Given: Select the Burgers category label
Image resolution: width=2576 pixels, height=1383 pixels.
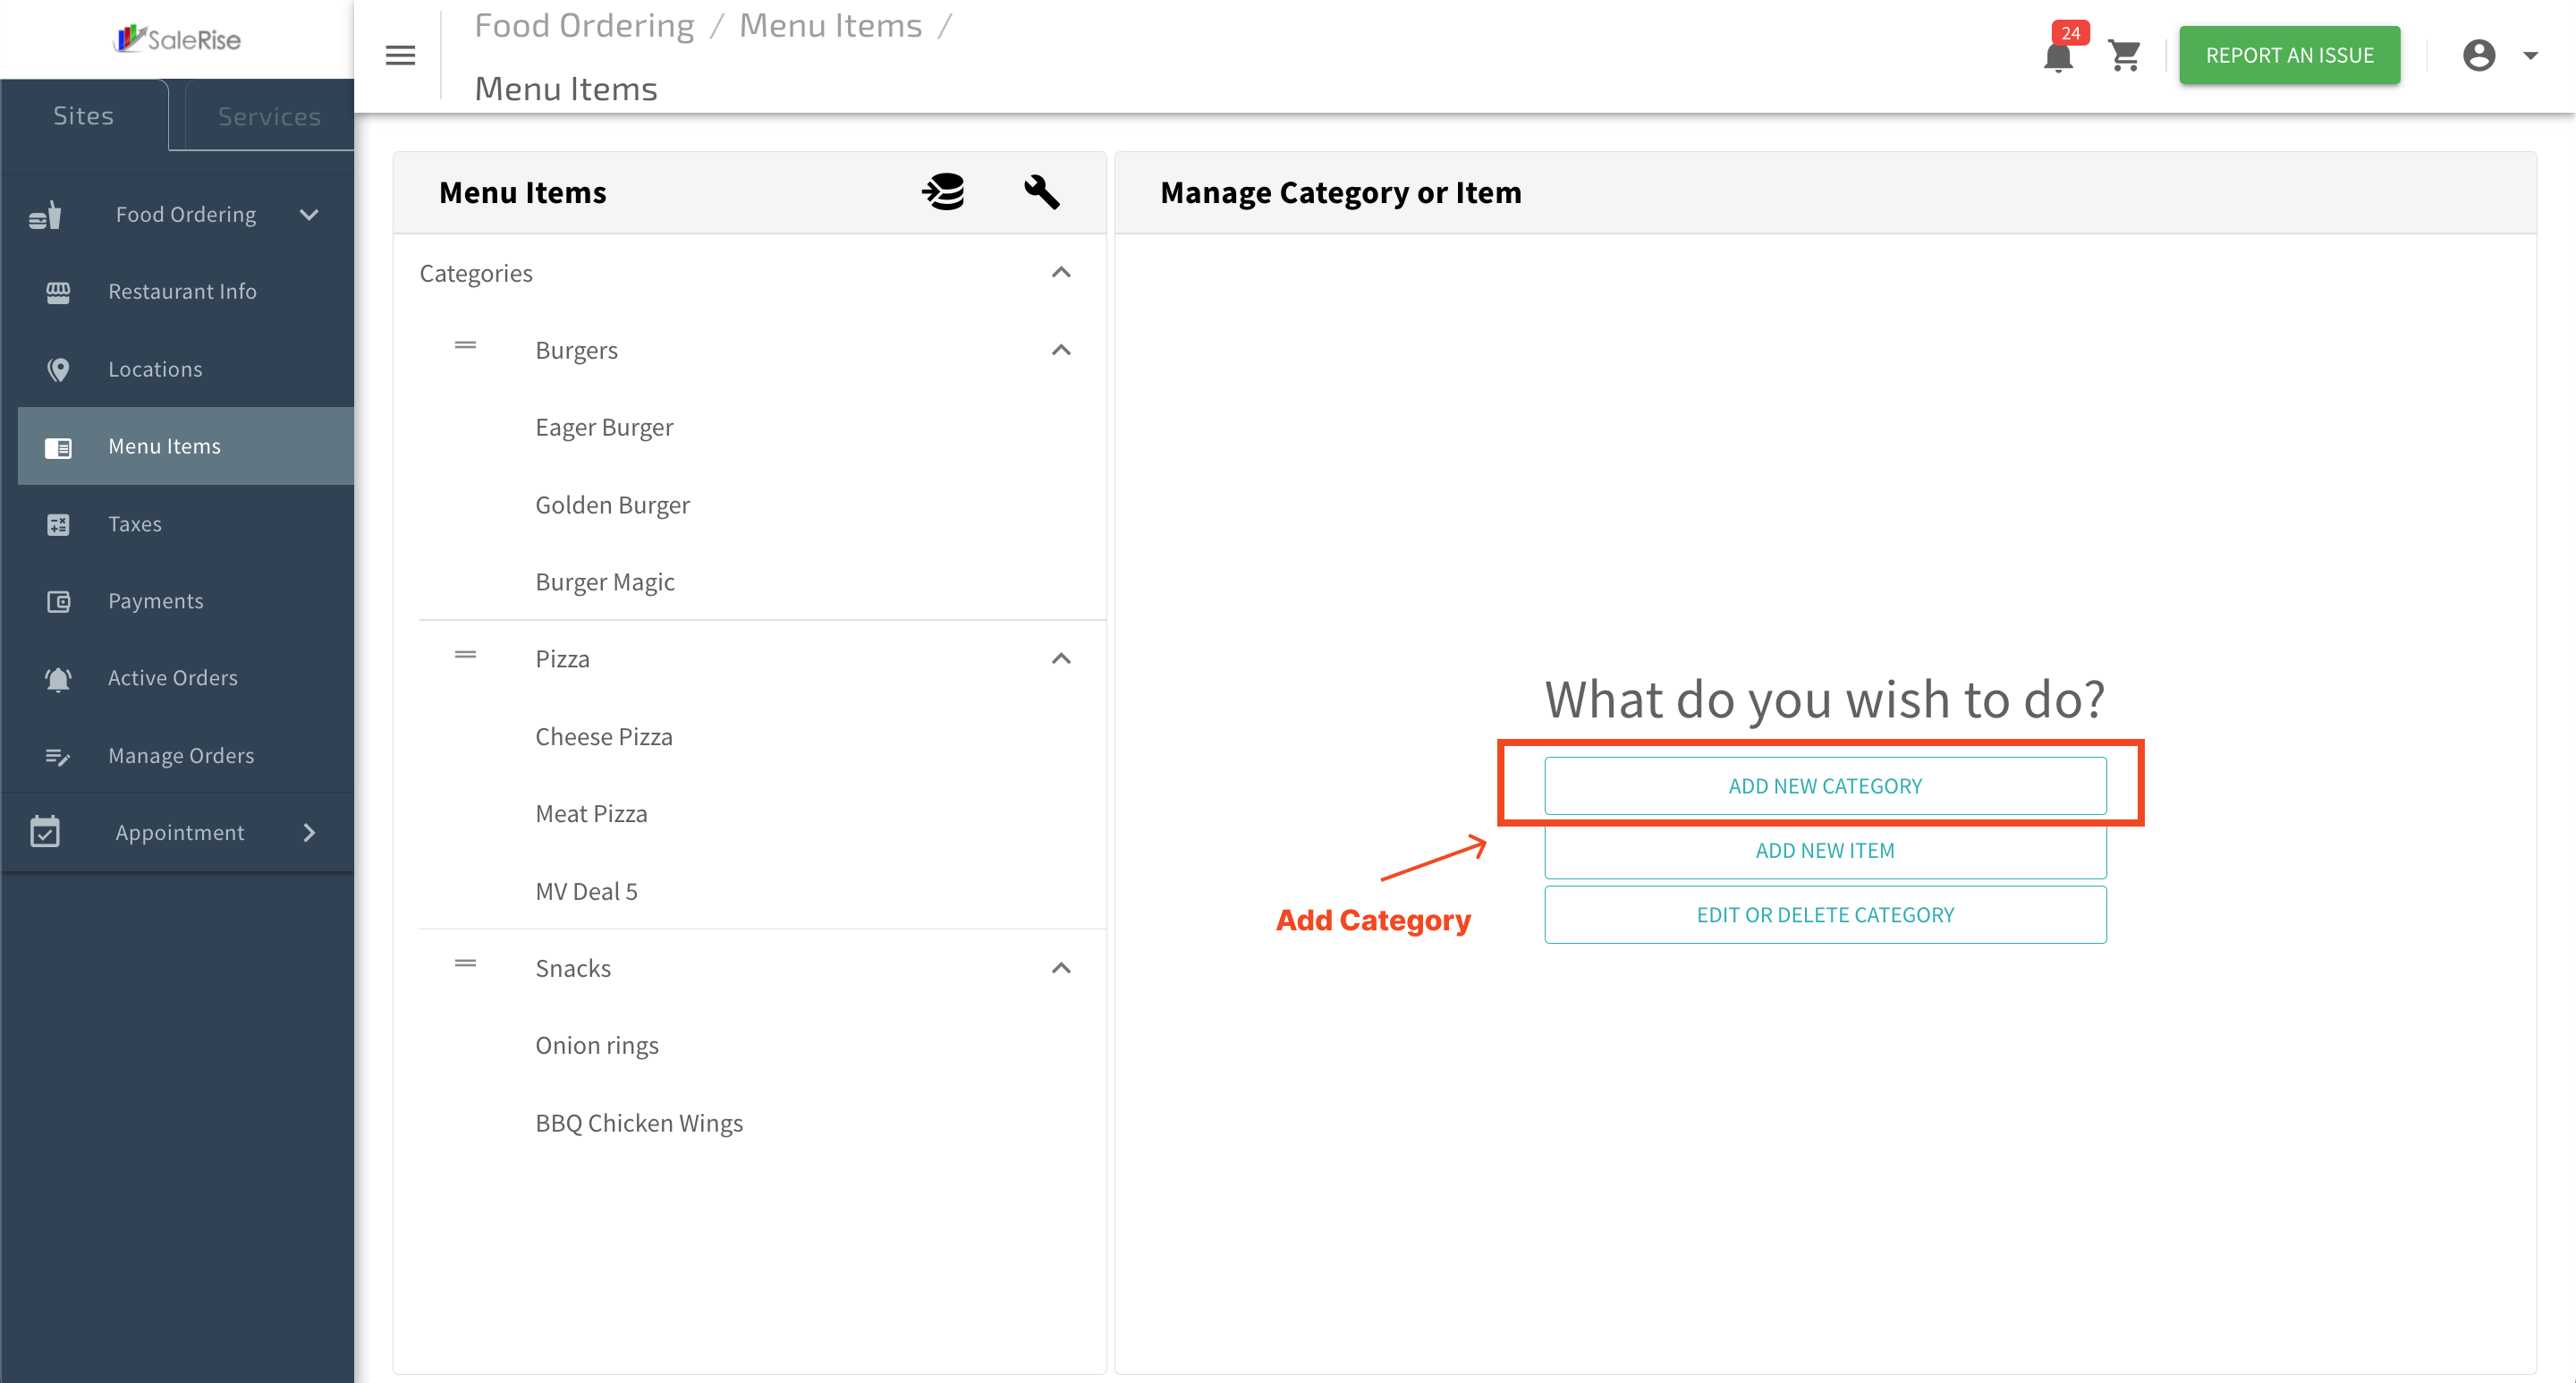Looking at the screenshot, I should point(576,351).
